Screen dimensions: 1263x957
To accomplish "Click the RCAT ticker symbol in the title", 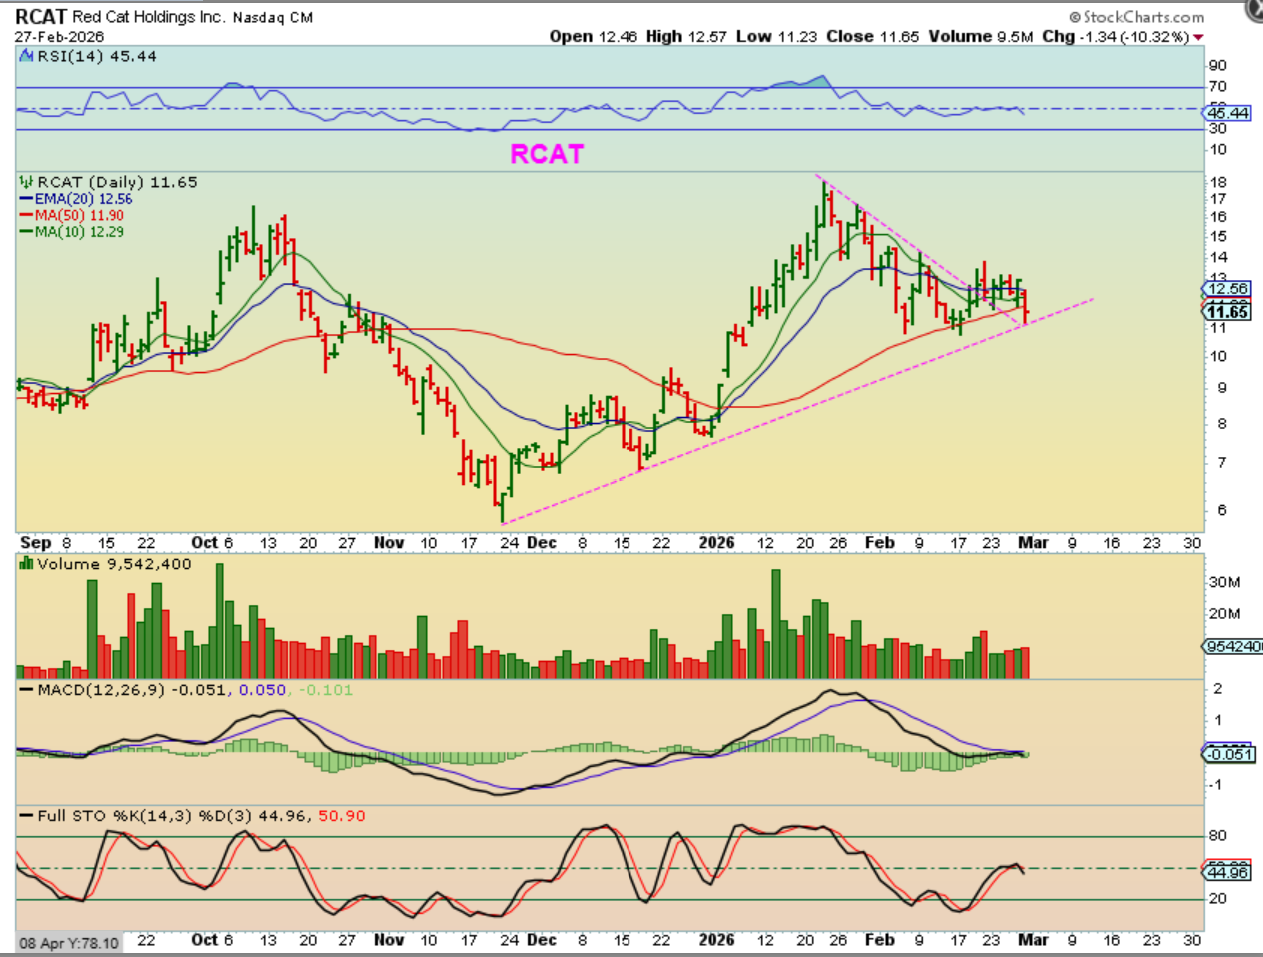I will pos(41,17).
